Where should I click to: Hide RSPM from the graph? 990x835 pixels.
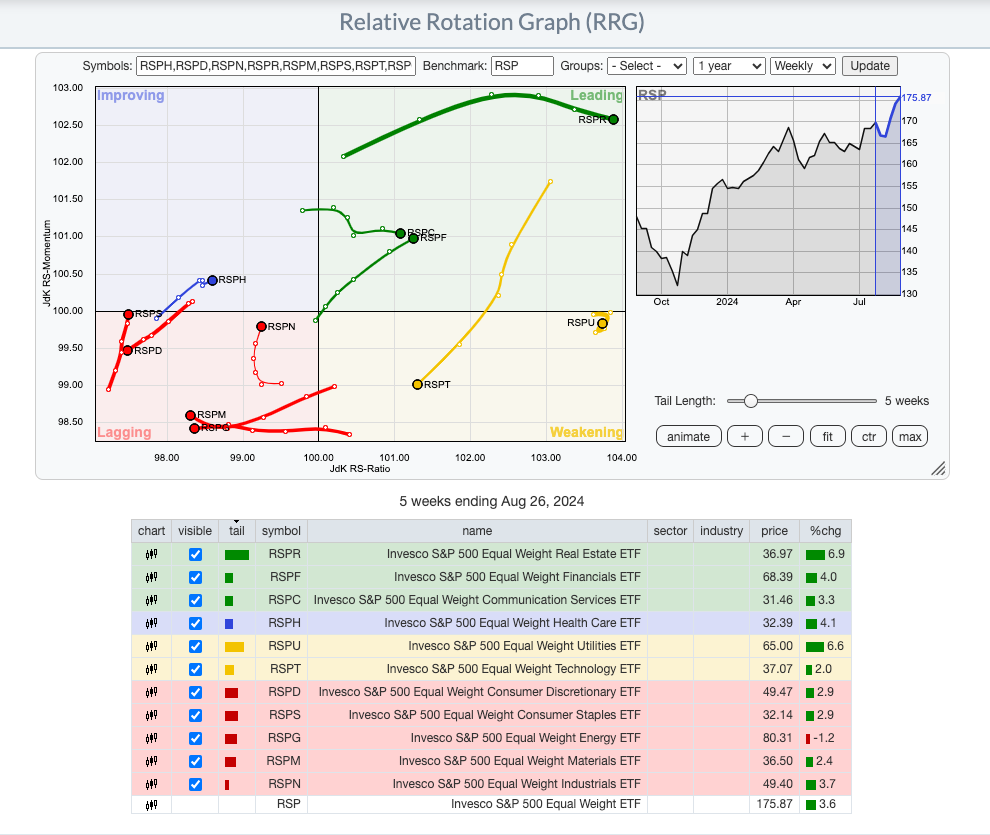(x=196, y=761)
